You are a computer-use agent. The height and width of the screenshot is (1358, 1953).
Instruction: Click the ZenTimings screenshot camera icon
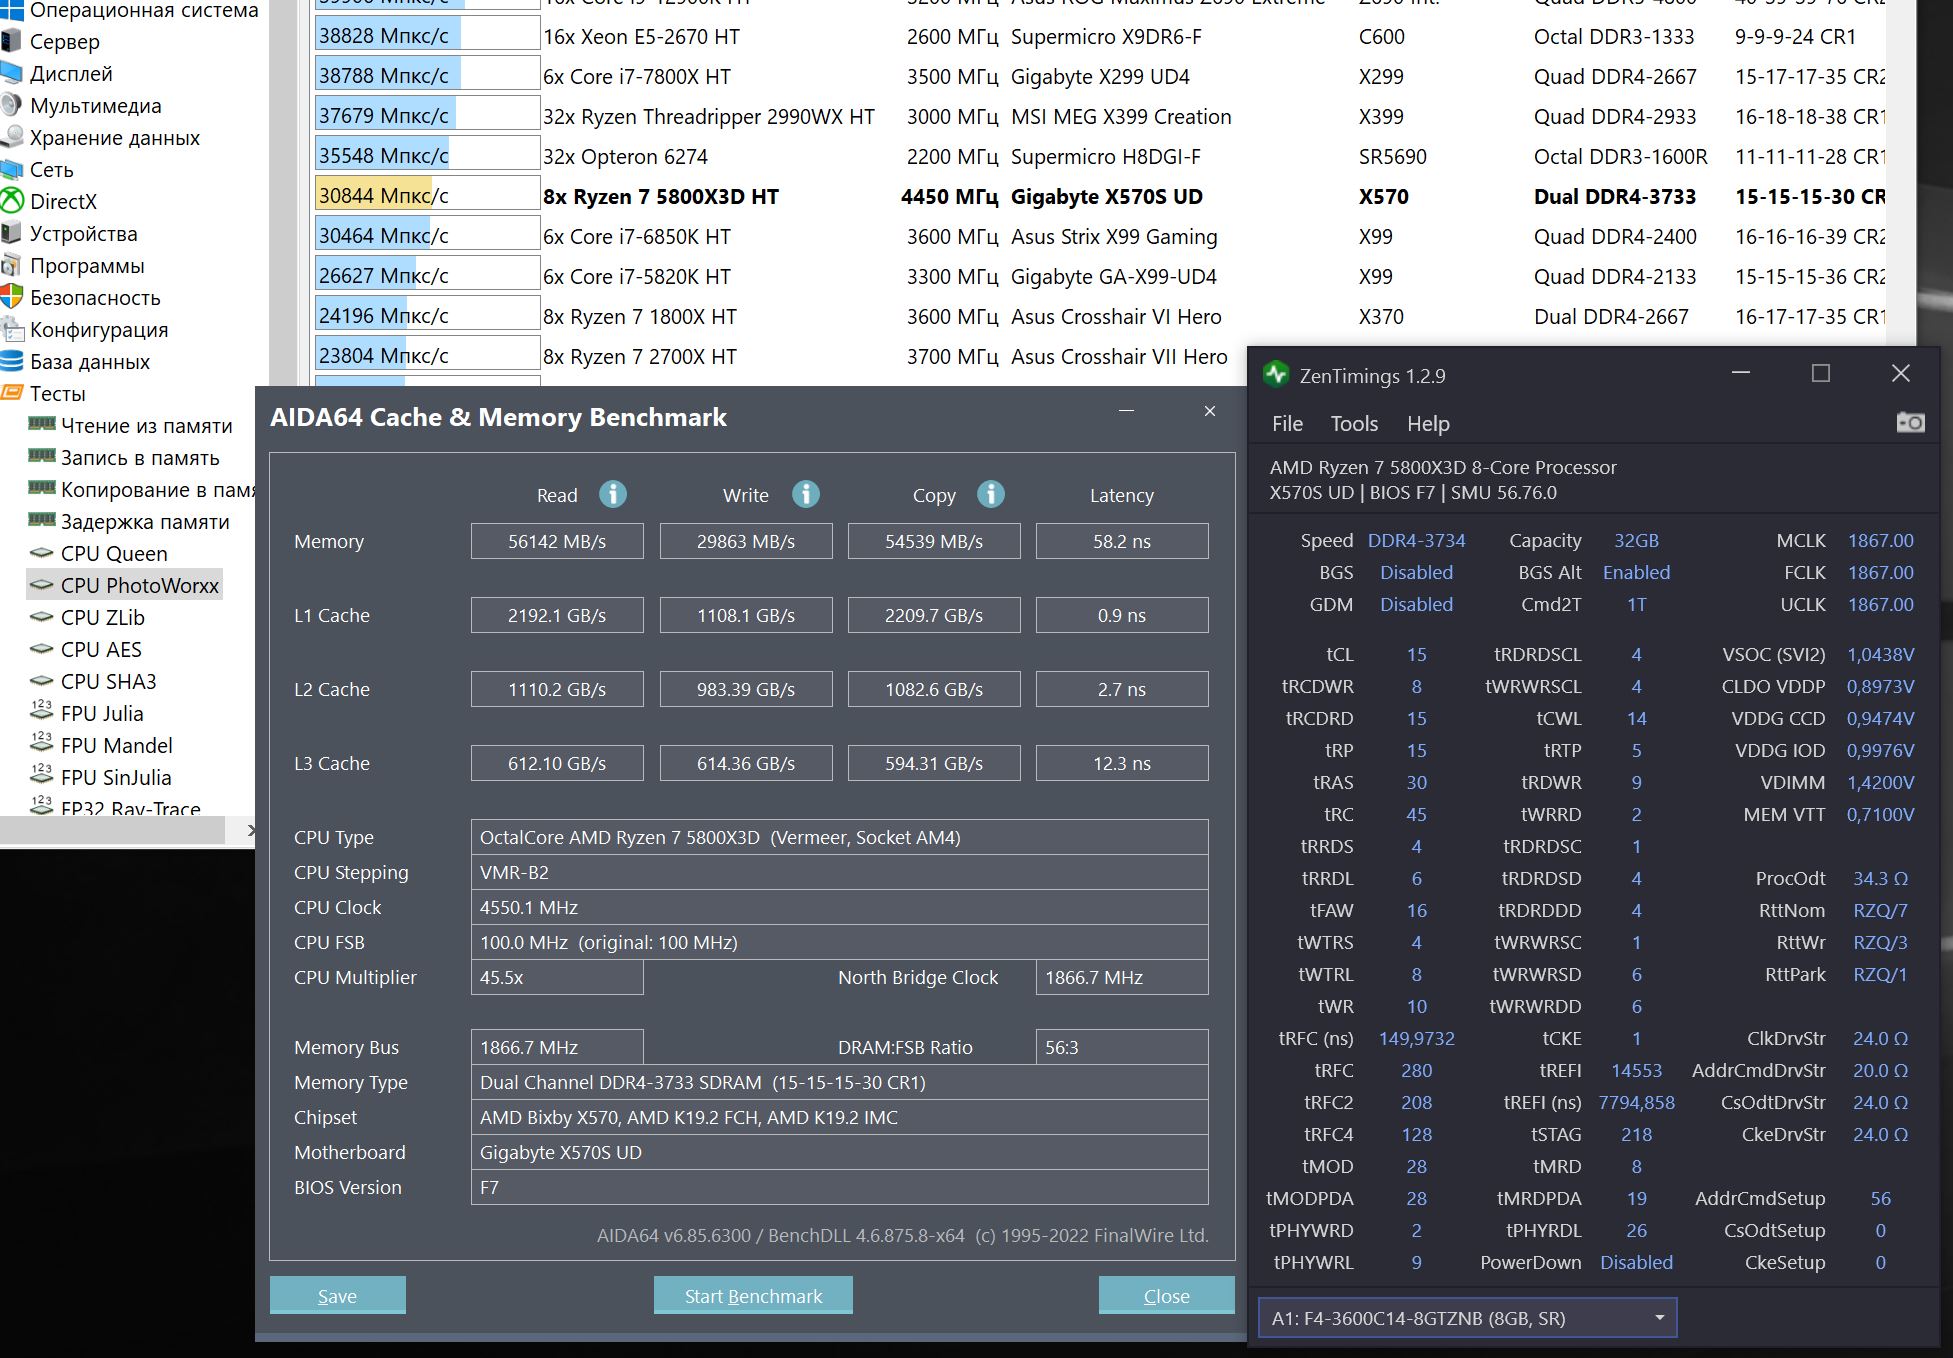point(1909,423)
